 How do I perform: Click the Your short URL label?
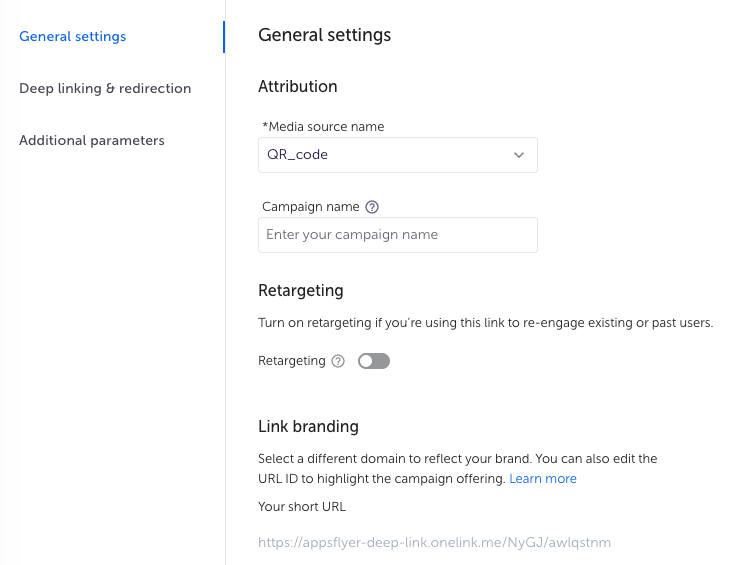pos(302,506)
